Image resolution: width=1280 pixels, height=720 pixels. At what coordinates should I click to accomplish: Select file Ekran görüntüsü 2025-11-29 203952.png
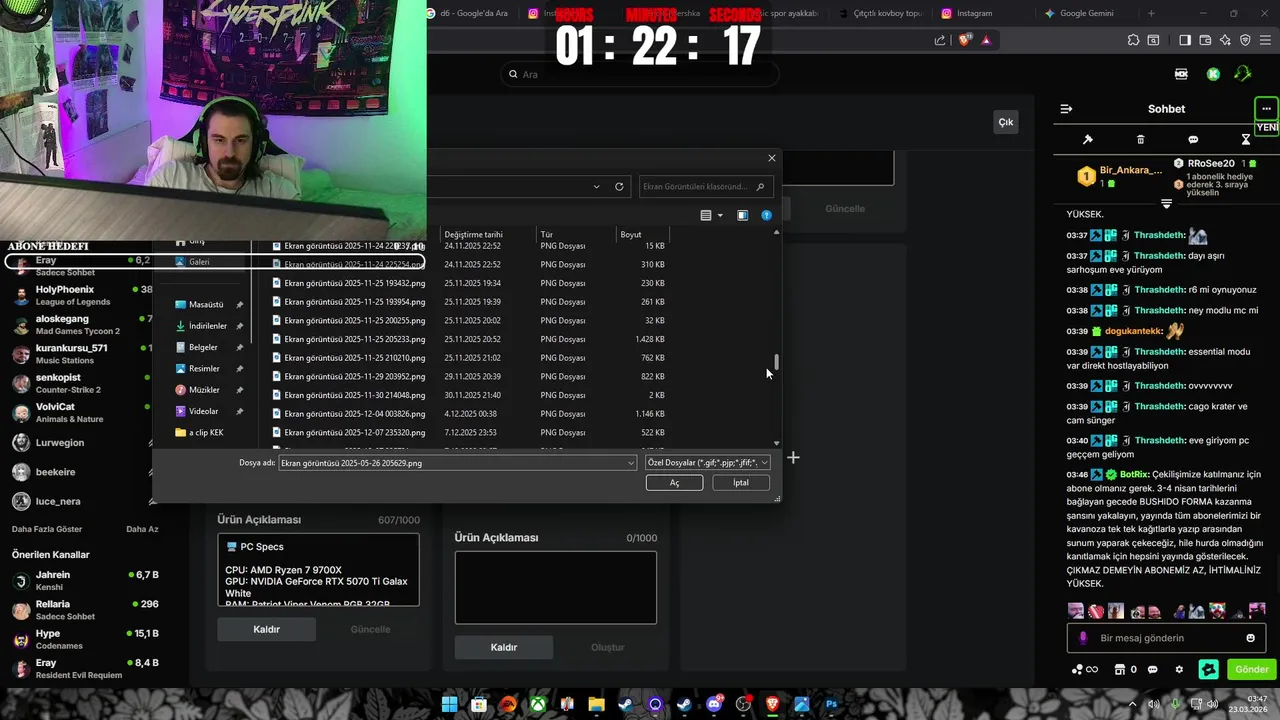354,377
